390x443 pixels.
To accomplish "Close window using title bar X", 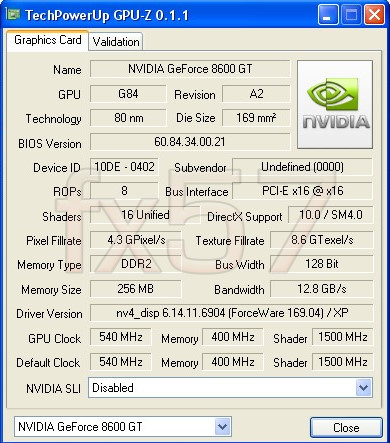I will click(x=374, y=15).
